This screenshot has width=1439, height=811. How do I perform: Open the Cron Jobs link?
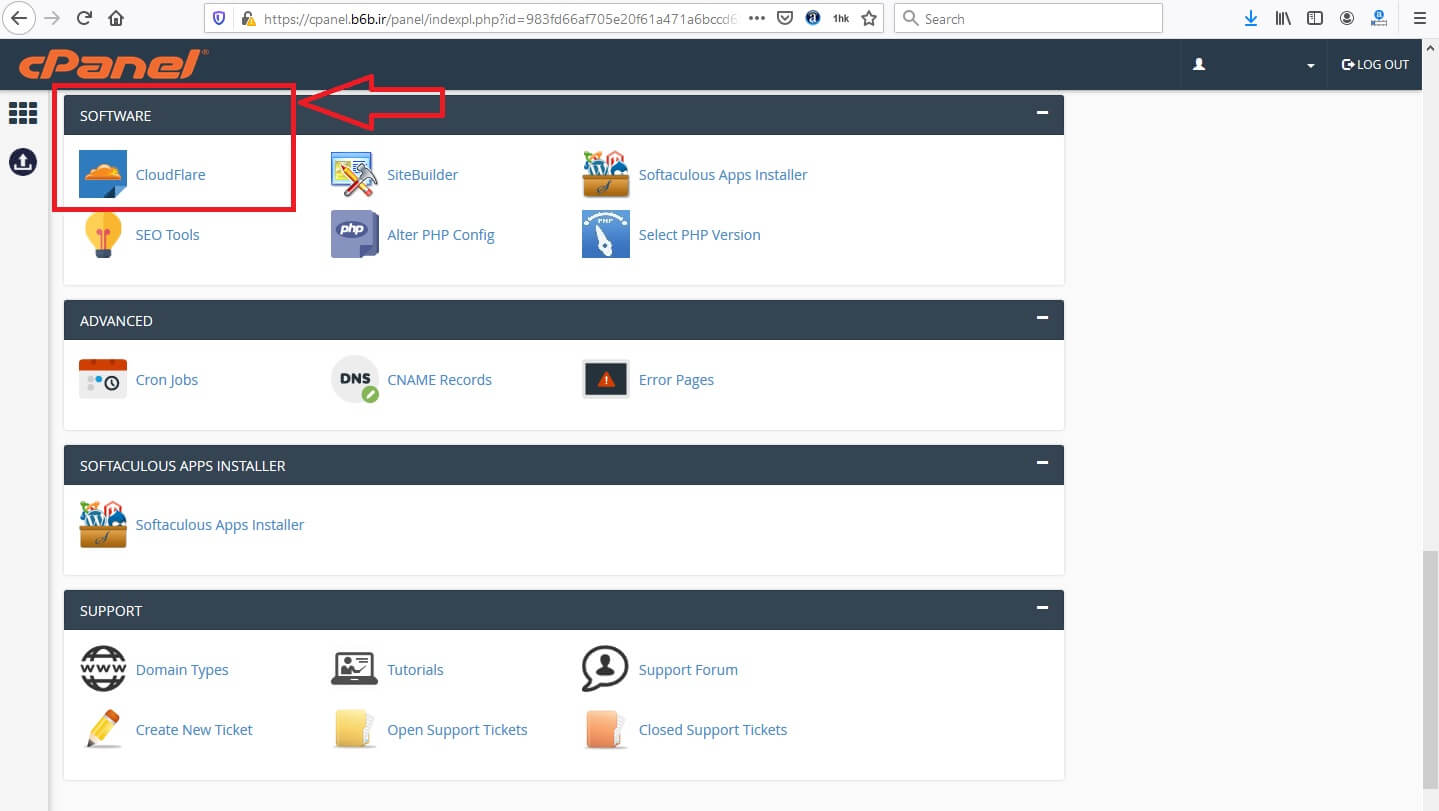(167, 380)
